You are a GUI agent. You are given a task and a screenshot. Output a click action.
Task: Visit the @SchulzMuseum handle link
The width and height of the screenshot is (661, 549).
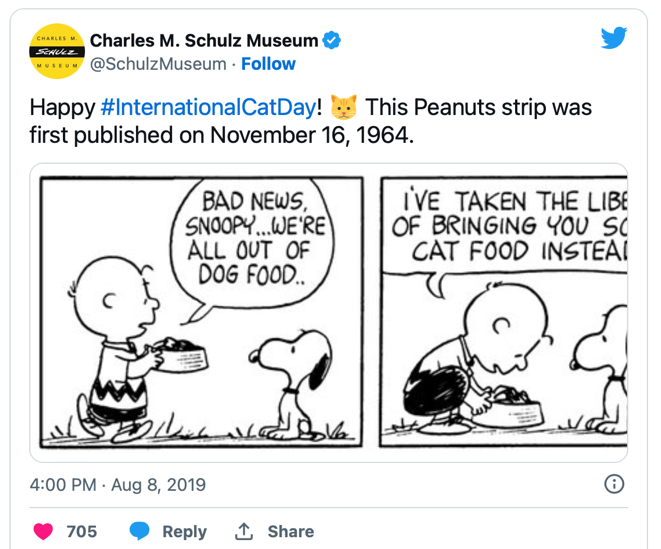(158, 64)
